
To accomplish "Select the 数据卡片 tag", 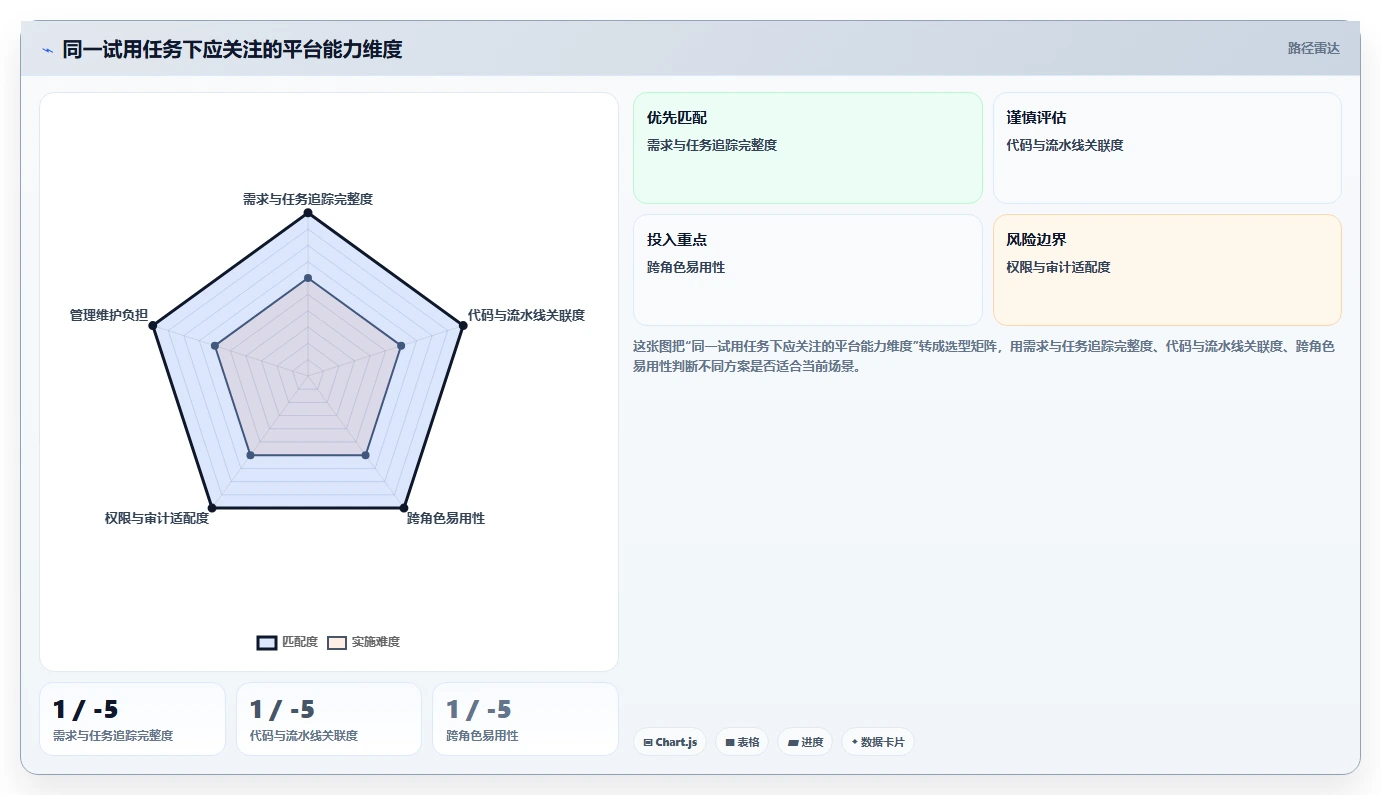I will (878, 742).
